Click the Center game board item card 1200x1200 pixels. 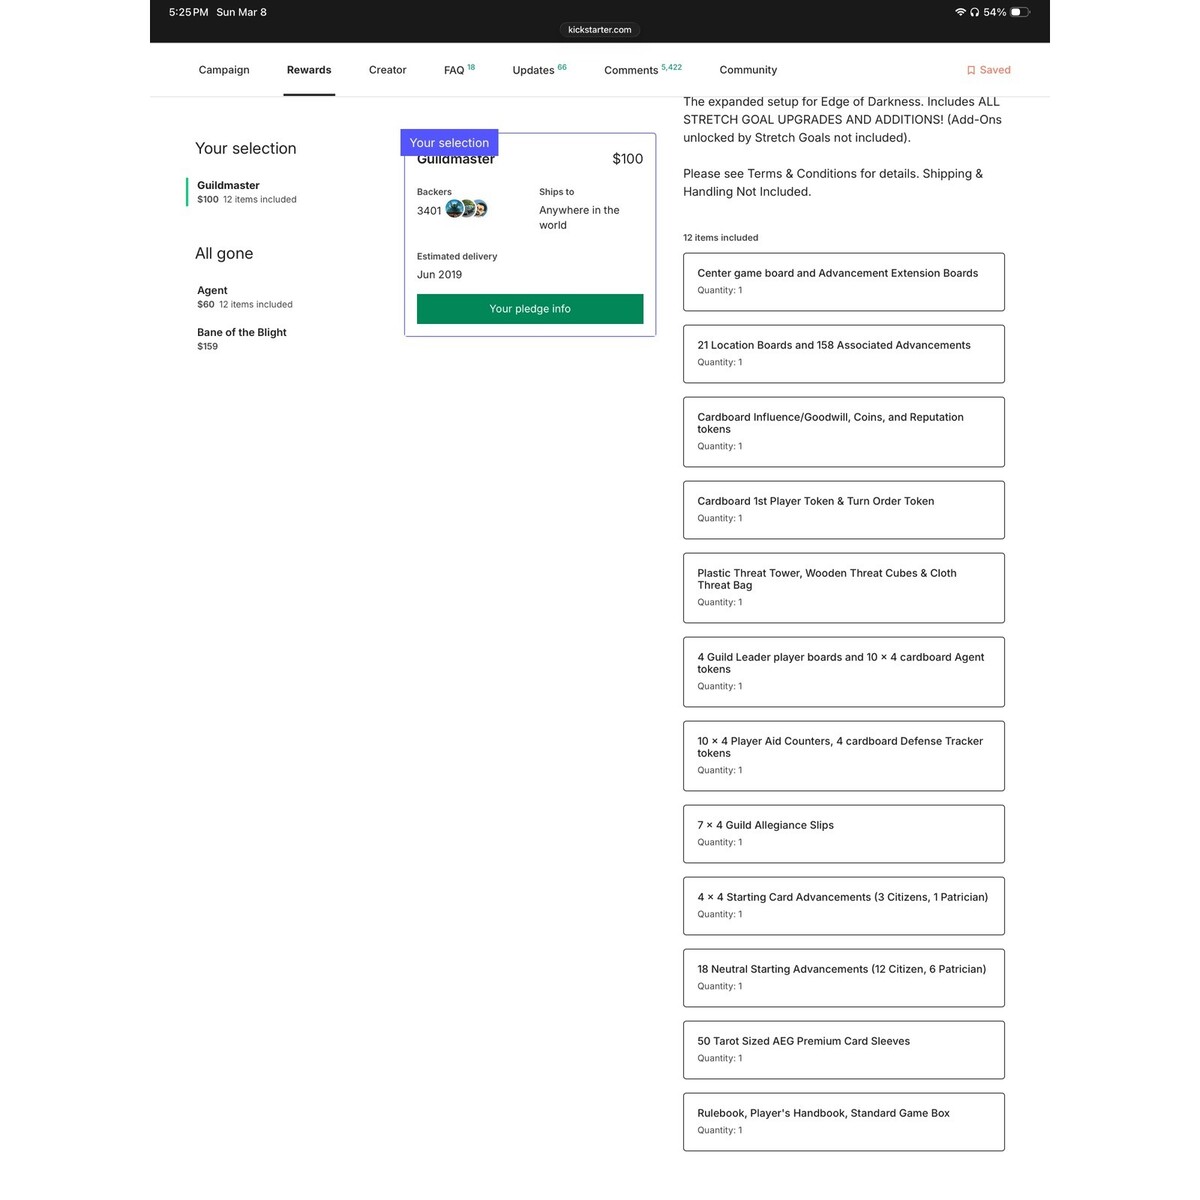tap(844, 282)
